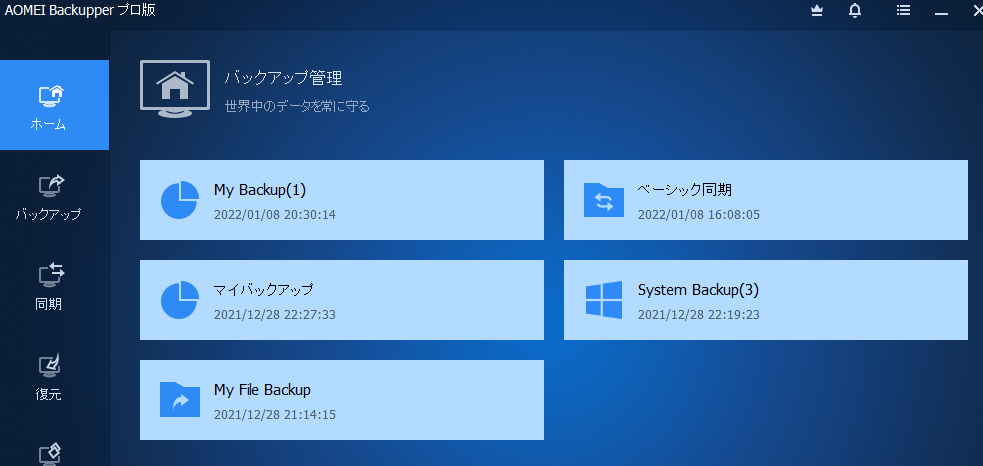Open the menu list icon in title bar
Image resolution: width=983 pixels, height=466 pixels.
click(903, 11)
